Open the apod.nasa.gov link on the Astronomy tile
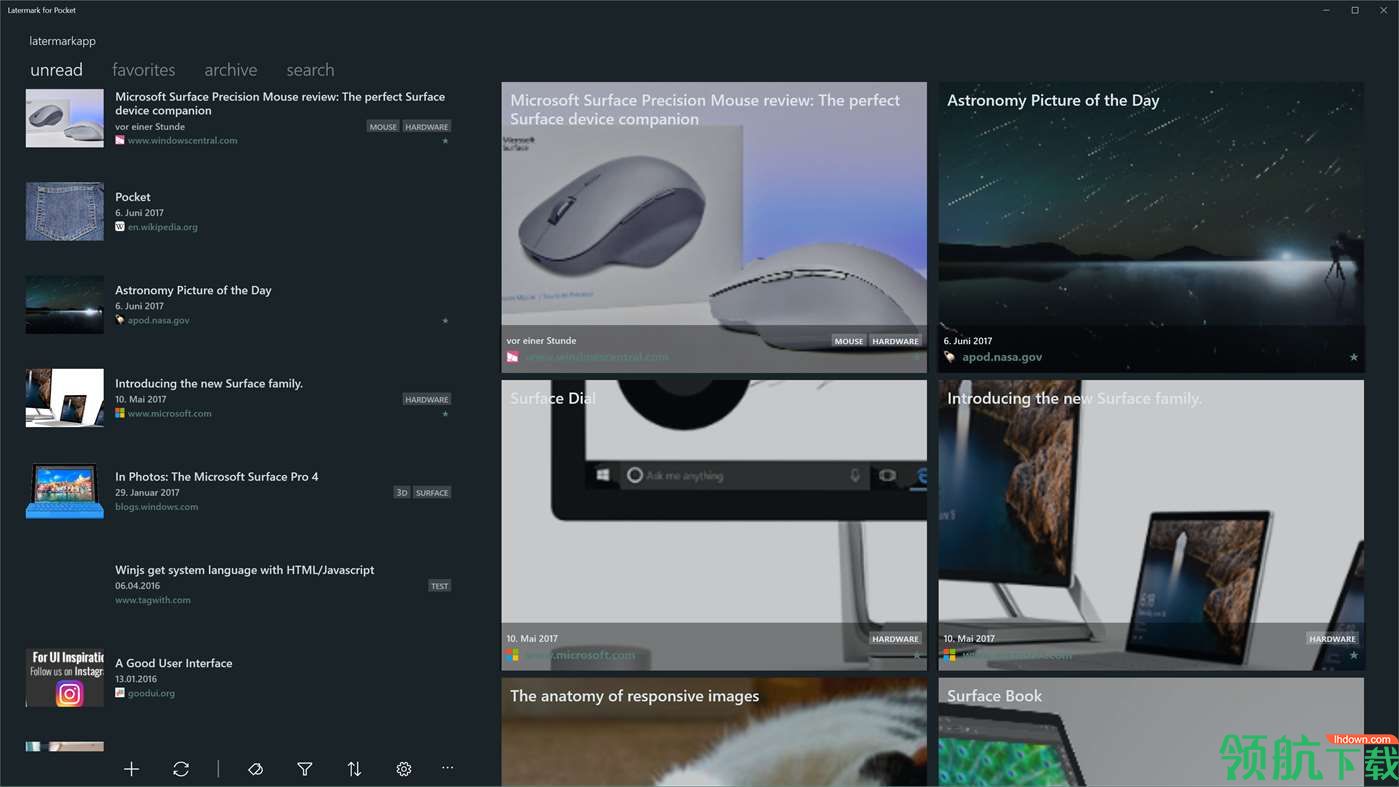Viewport: 1399px width, 787px height. [x=1002, y=357]
